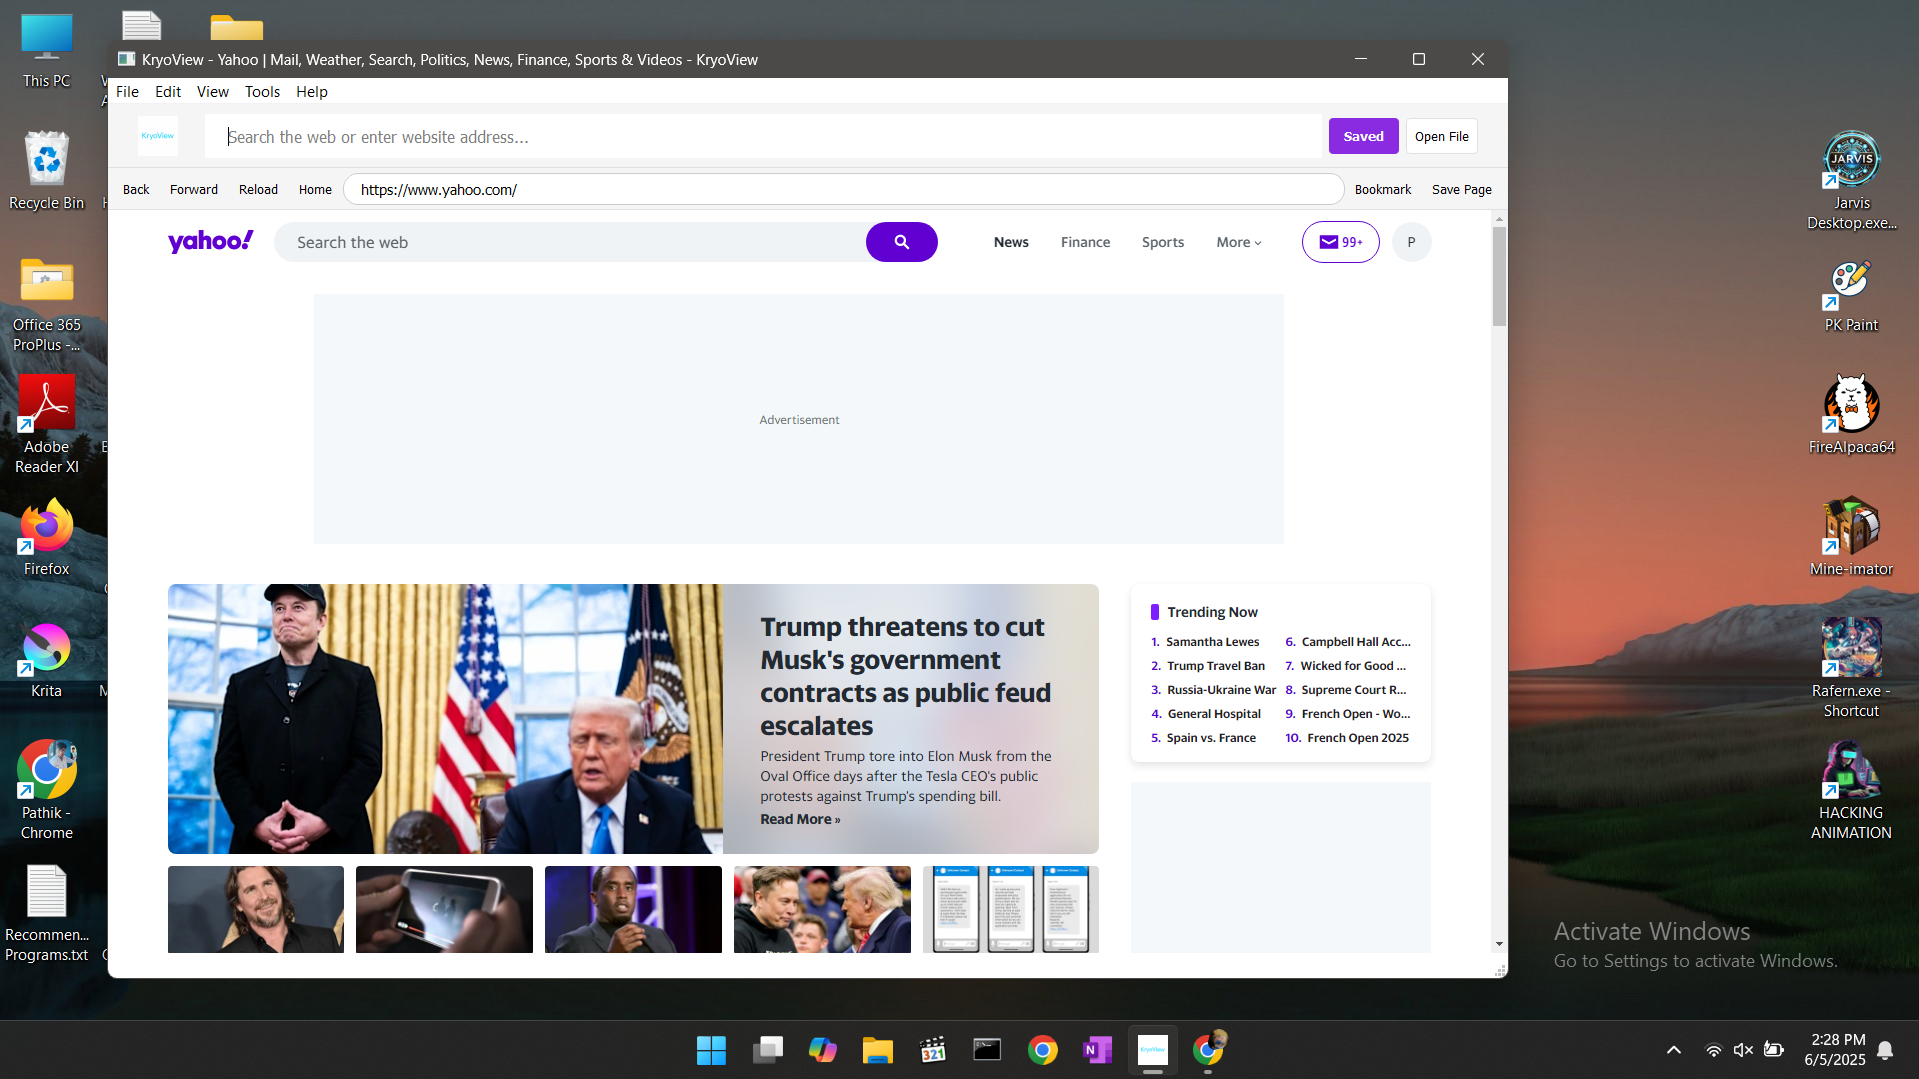This screenshot has height=1079, width=1919.
Task: Open the Tools menu
Action: pyautogui.click(x=262, y=91)
